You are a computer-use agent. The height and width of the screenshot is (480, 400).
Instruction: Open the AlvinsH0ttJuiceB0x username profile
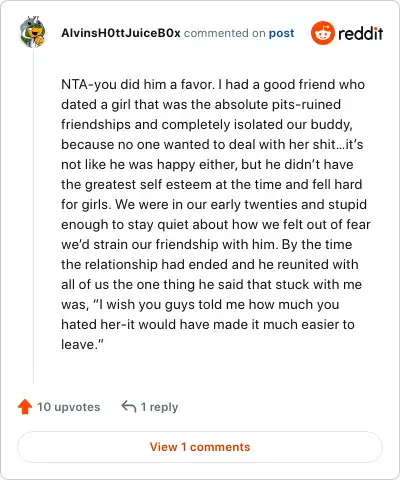(121, 33)
